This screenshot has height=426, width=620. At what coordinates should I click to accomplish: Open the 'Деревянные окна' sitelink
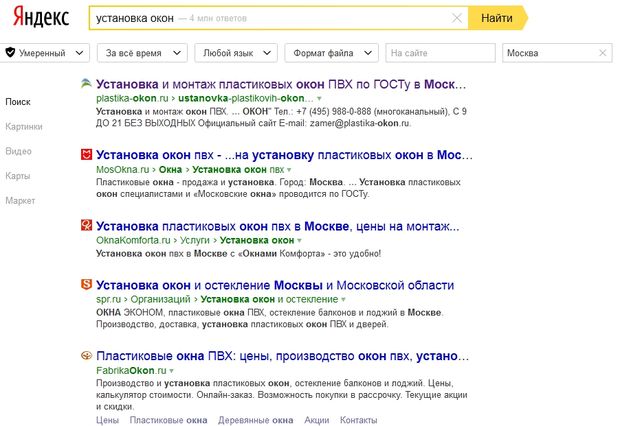pos(255,420)
